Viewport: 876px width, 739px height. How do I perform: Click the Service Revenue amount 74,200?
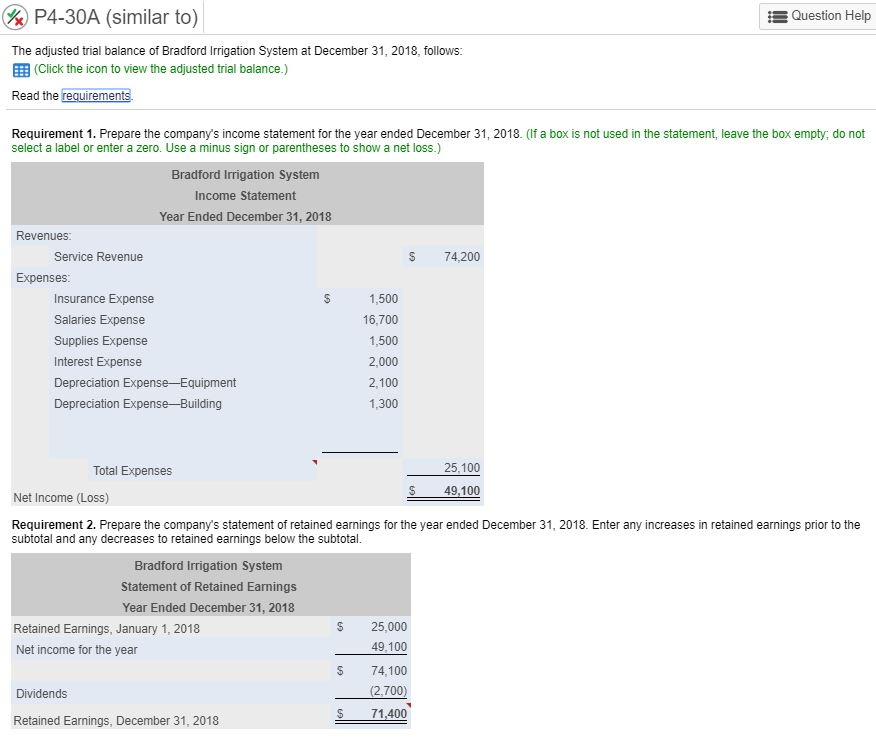[x=461, y=256]
